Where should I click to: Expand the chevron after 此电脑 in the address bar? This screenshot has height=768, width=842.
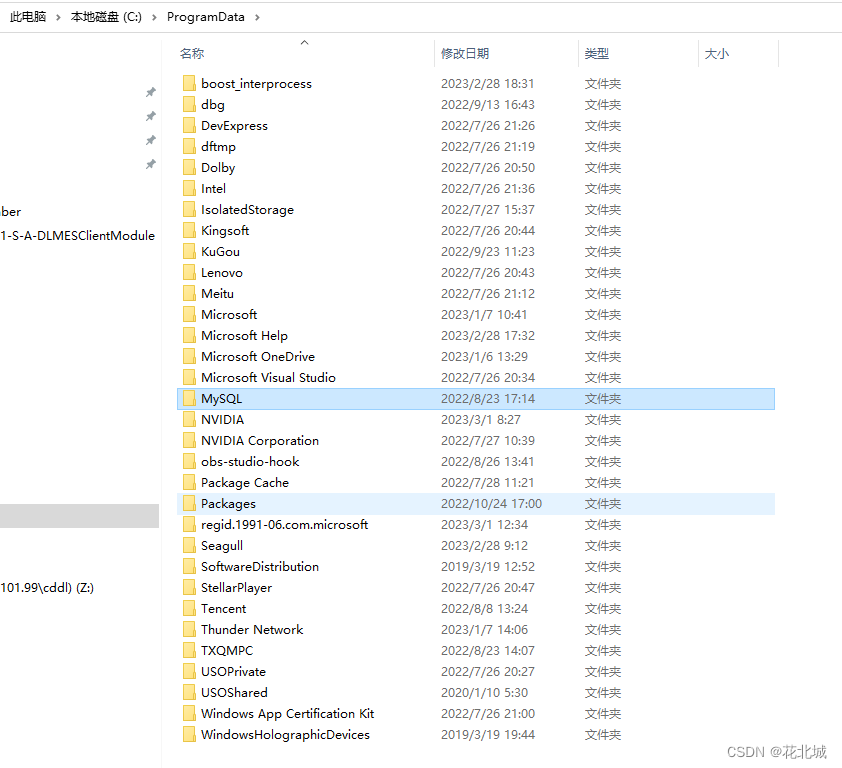tap(58, 17)
